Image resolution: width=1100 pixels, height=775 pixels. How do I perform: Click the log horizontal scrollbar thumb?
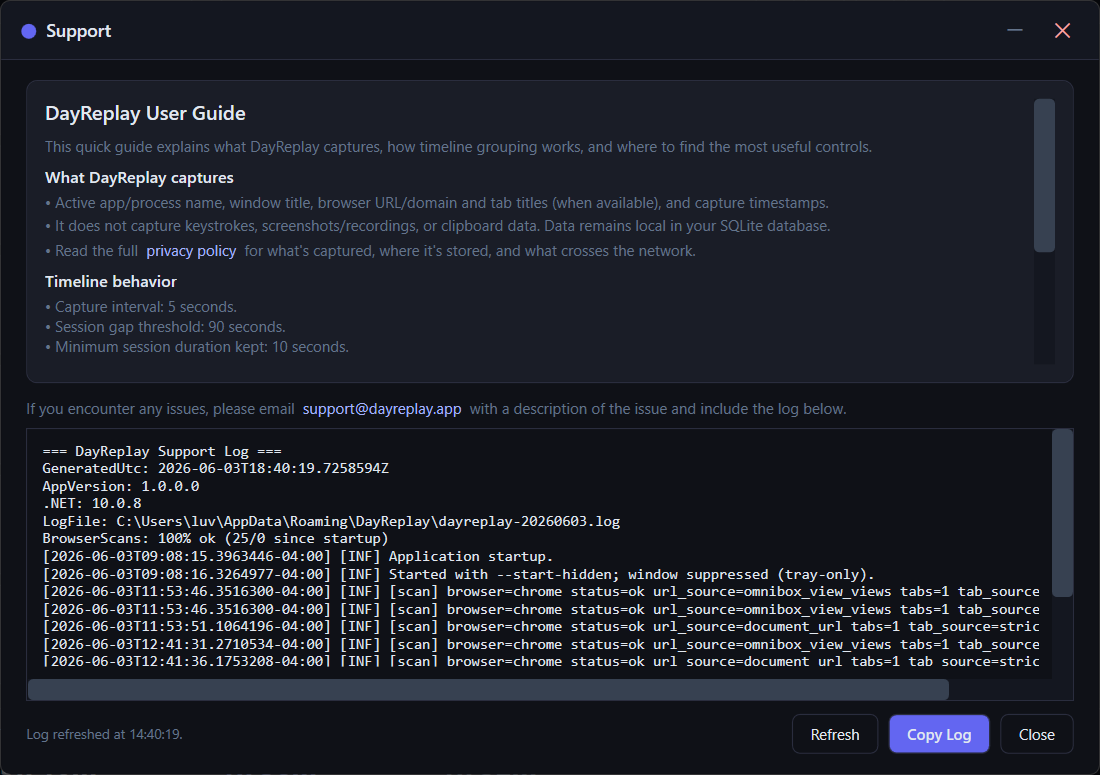pos(488,689)
